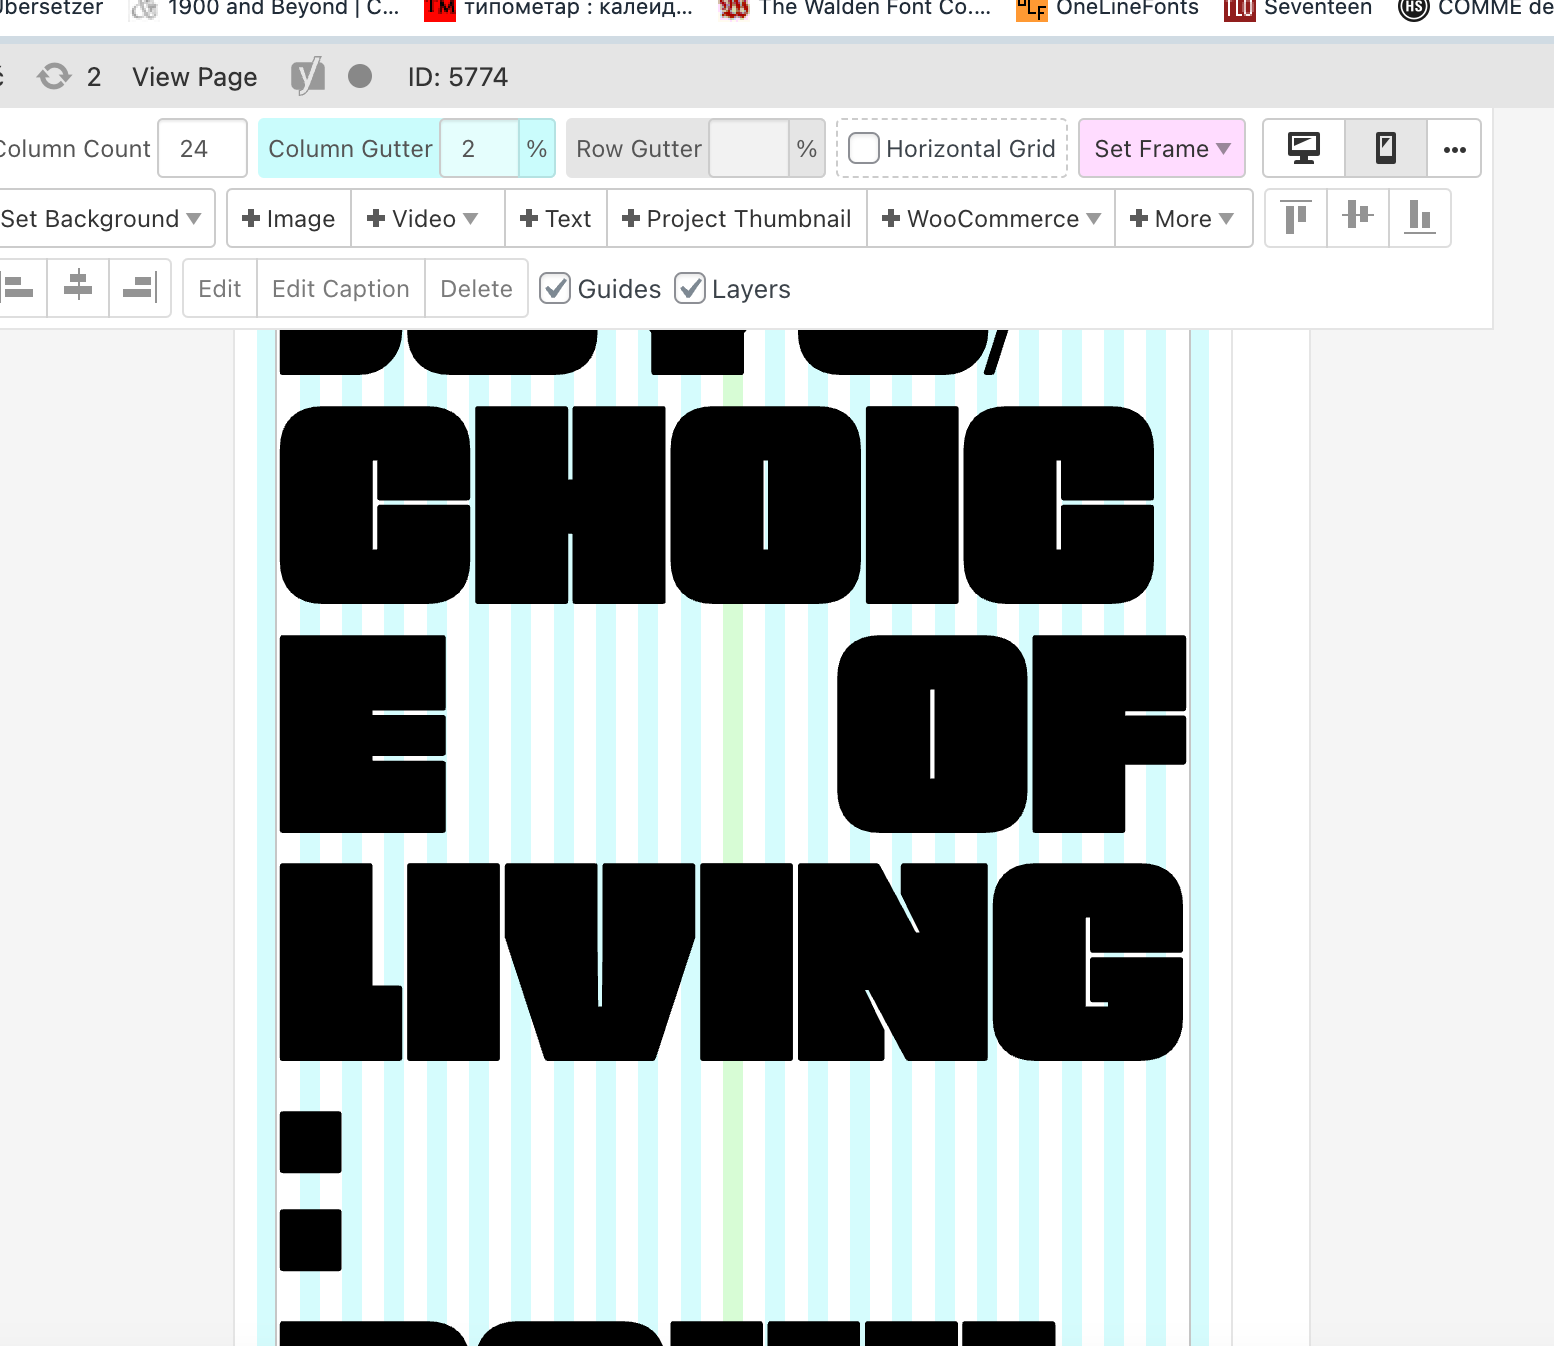Open the three-dots options menu

1454,149
